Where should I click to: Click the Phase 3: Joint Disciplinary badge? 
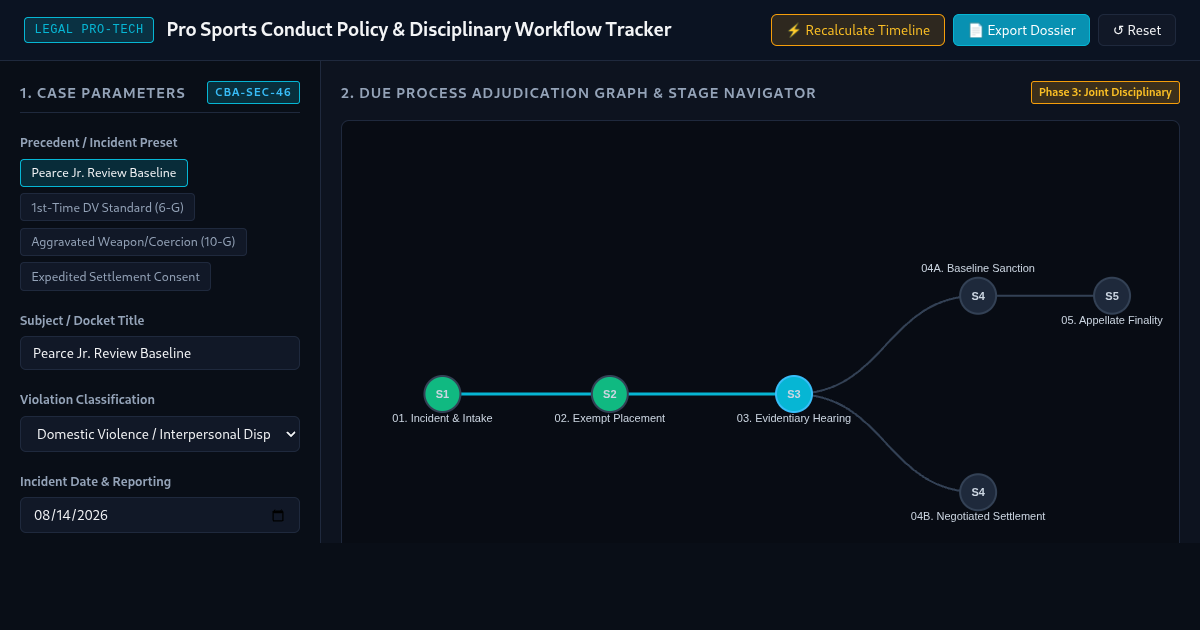(1105, 92)
